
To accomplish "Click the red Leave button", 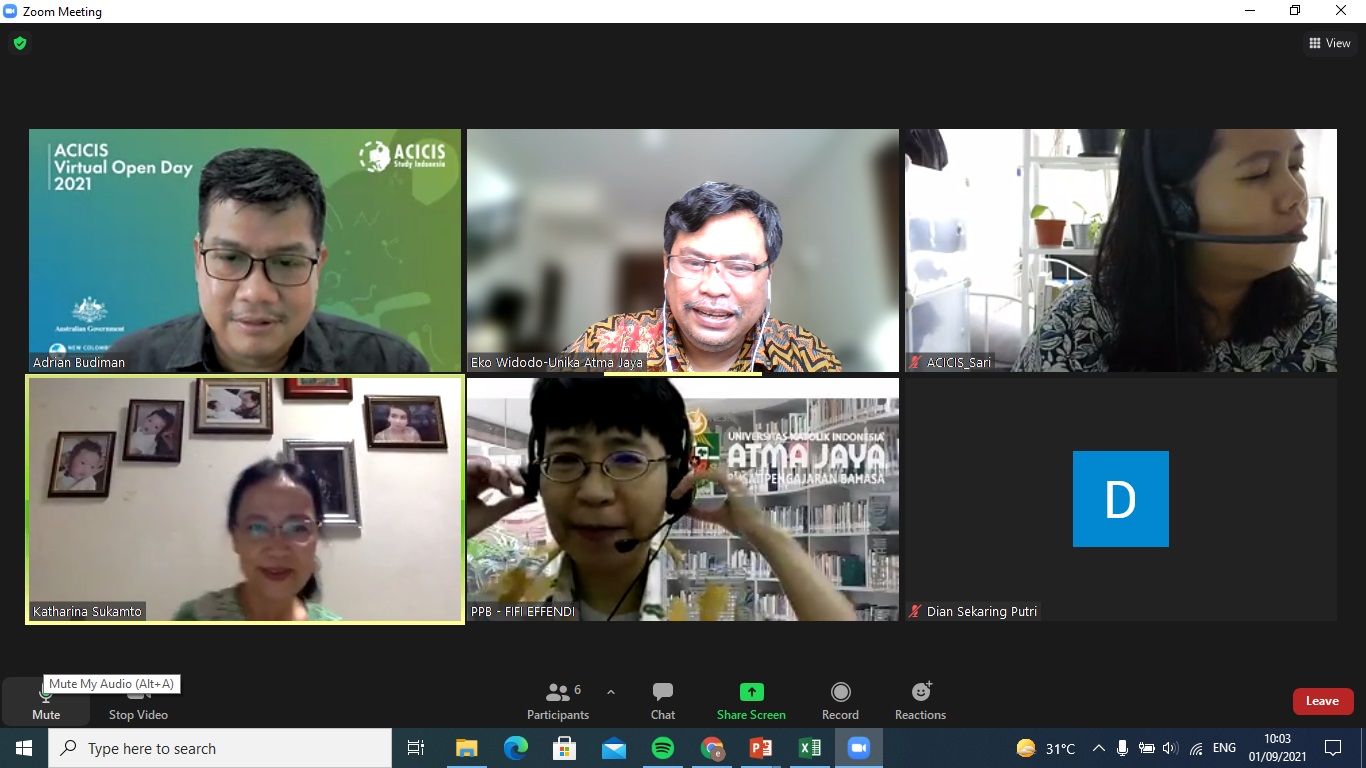I will pos(1322,701).
